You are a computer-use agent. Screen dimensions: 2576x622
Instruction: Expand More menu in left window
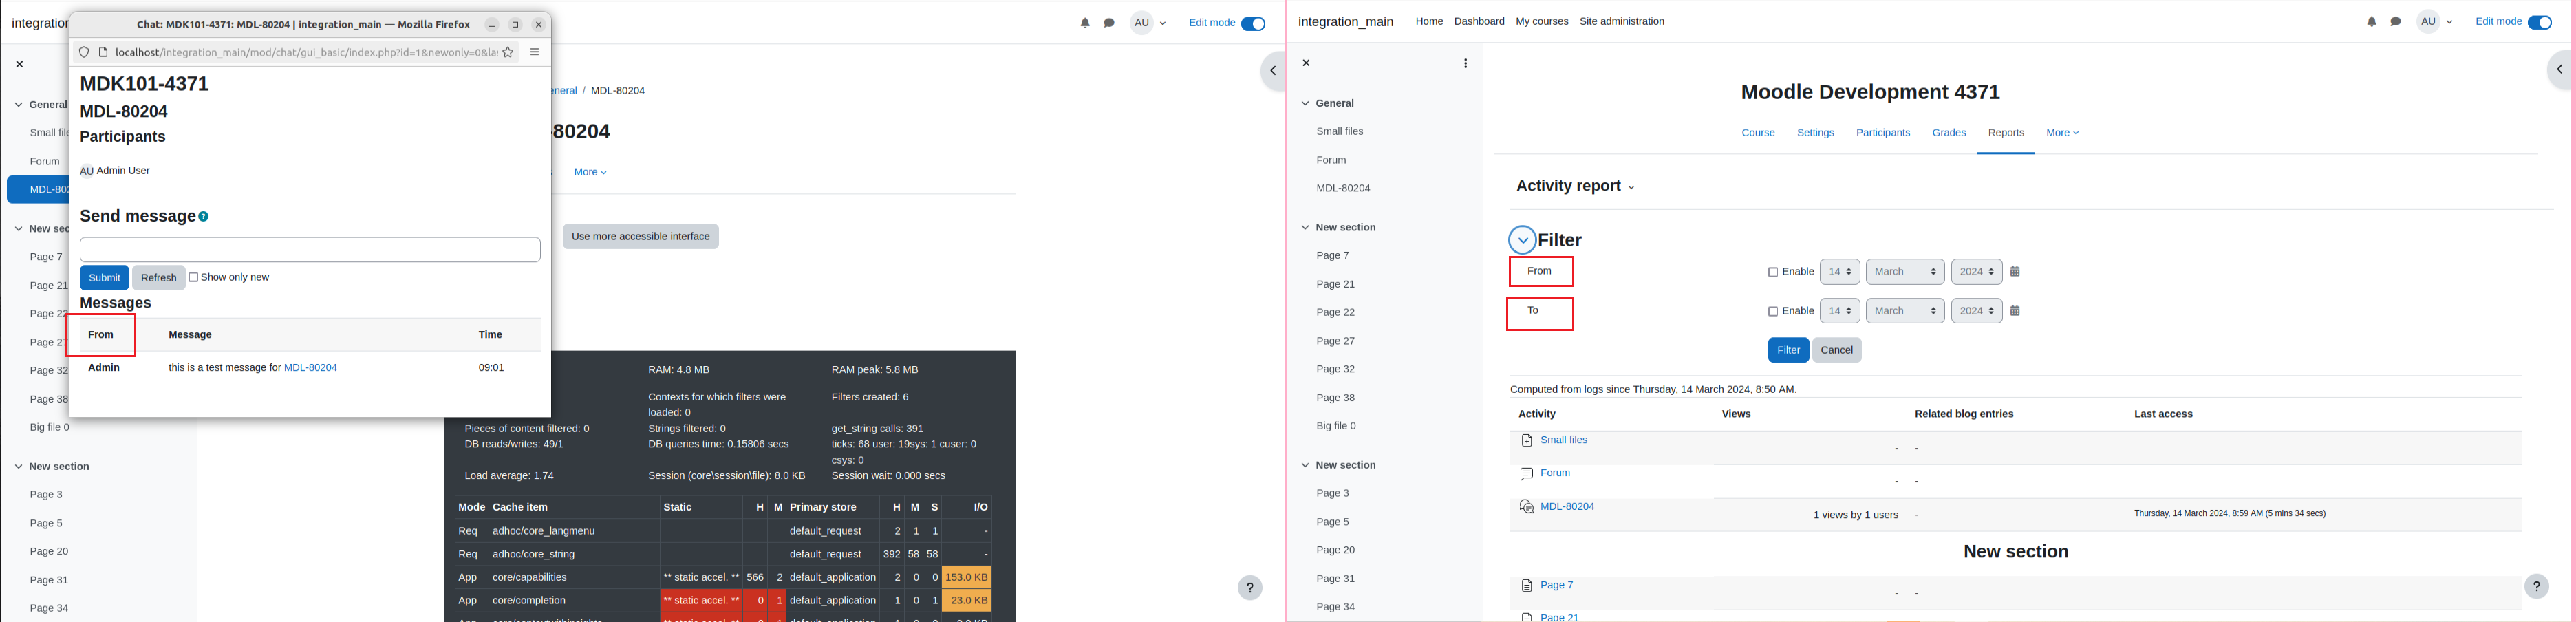(x=590, y=172)
